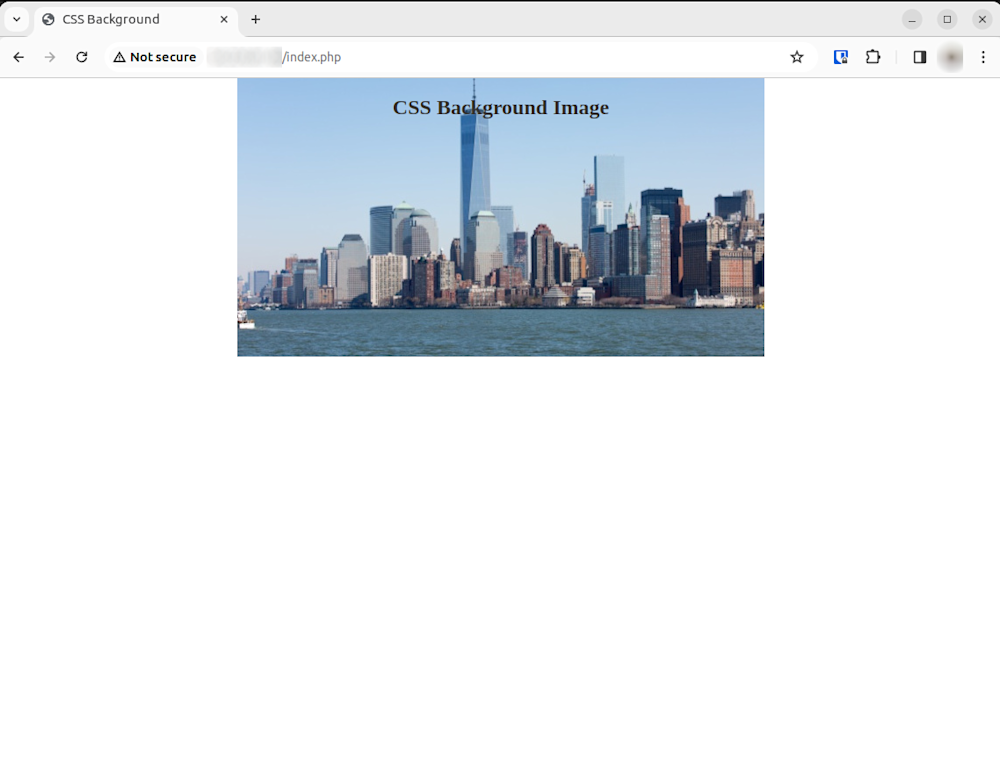Screen dimensions: 1000x781
Task: Click the browser back arrow
Action: point(18,57)
